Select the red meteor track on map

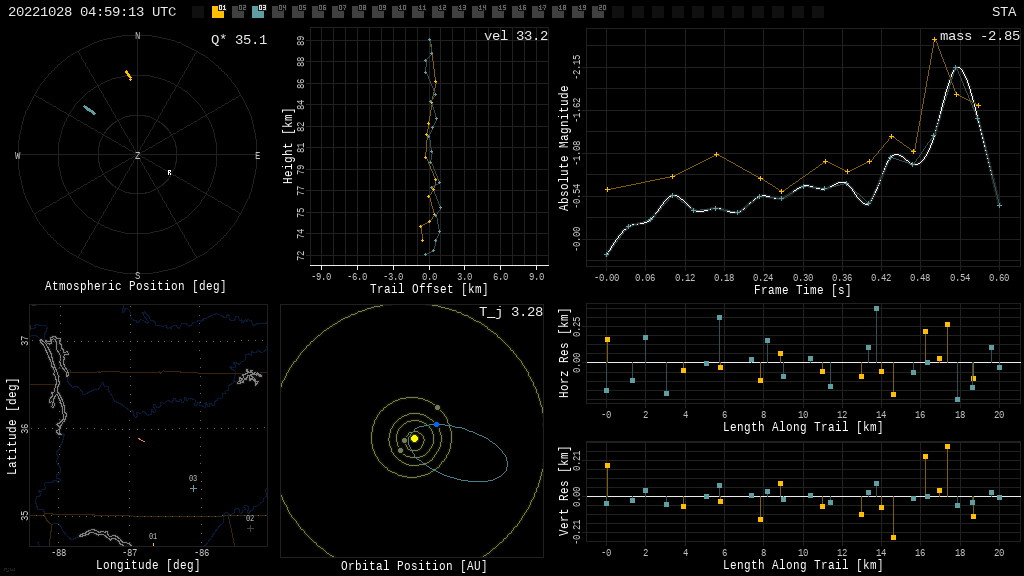click(141, 440)
